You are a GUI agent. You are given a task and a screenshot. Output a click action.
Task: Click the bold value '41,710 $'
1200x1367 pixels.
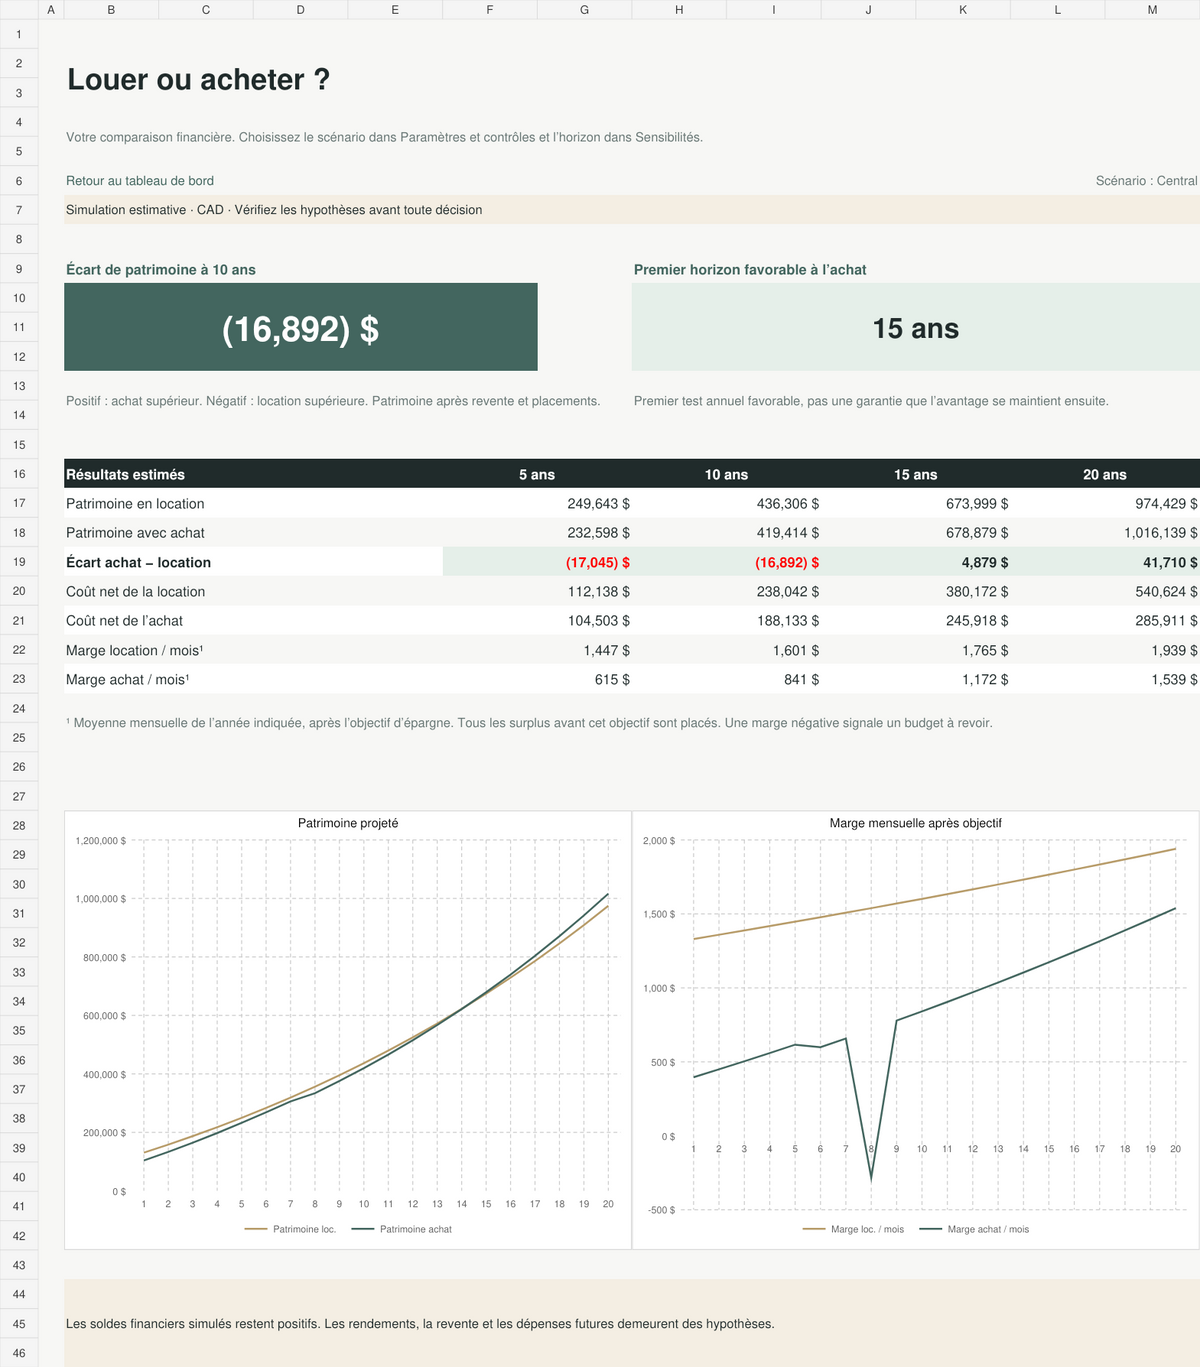coord(1171,563)
